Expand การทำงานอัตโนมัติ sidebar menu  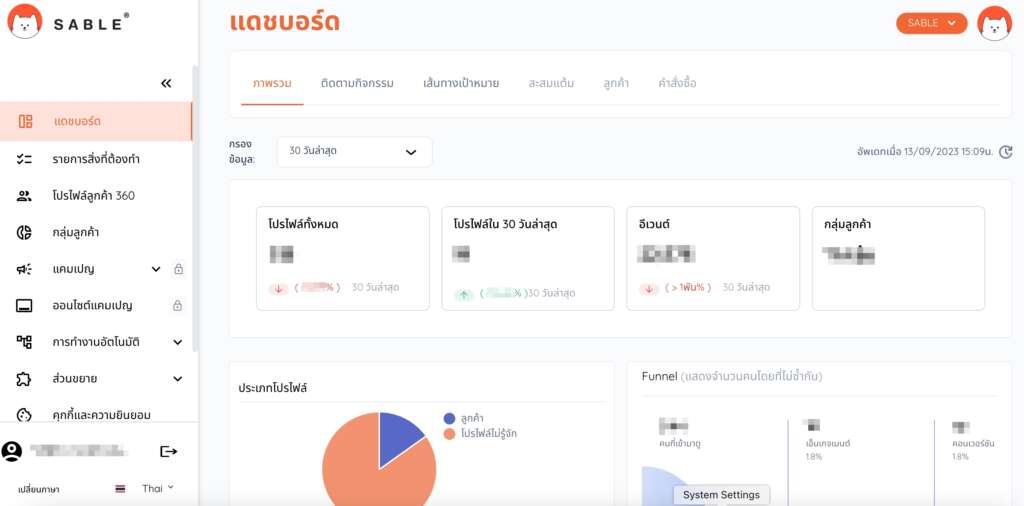point(177,342)
